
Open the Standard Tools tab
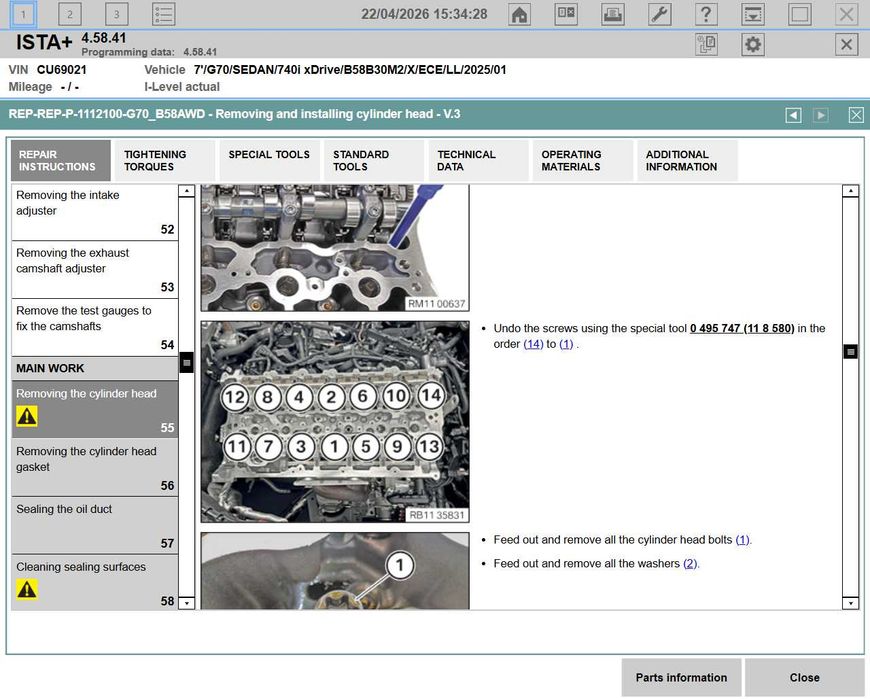(373, 160)
